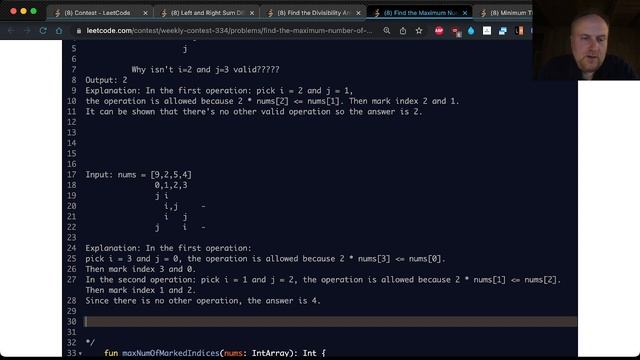Open the browser home page icon
The width and height of the screenshot is (640, 360).
point(59,31)
